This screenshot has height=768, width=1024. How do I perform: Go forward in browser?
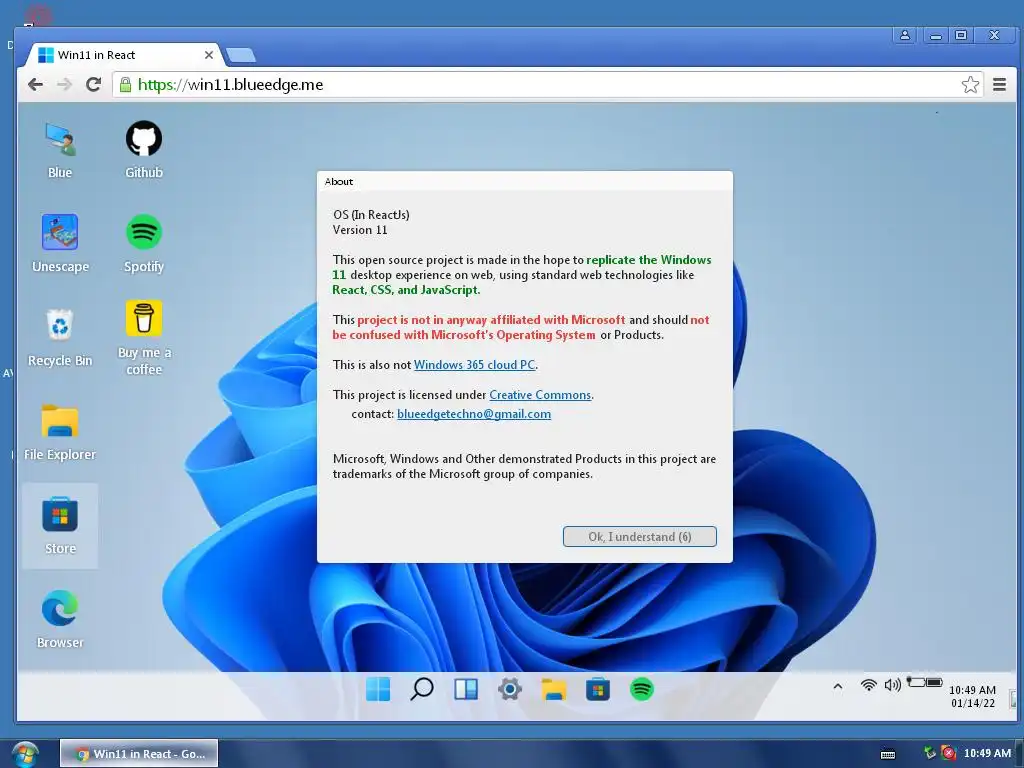tap(64, 84)
